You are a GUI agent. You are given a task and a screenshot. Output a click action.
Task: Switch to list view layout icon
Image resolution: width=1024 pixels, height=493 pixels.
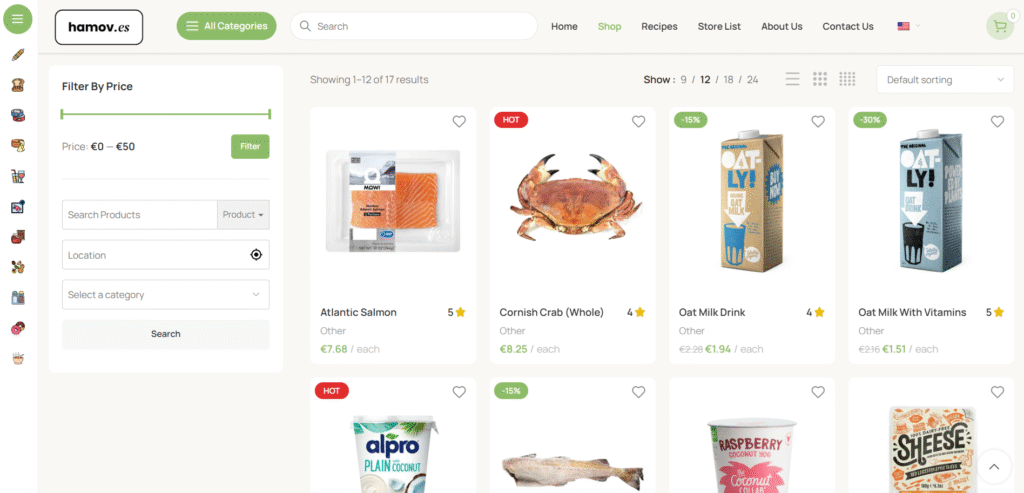(792, 79)
